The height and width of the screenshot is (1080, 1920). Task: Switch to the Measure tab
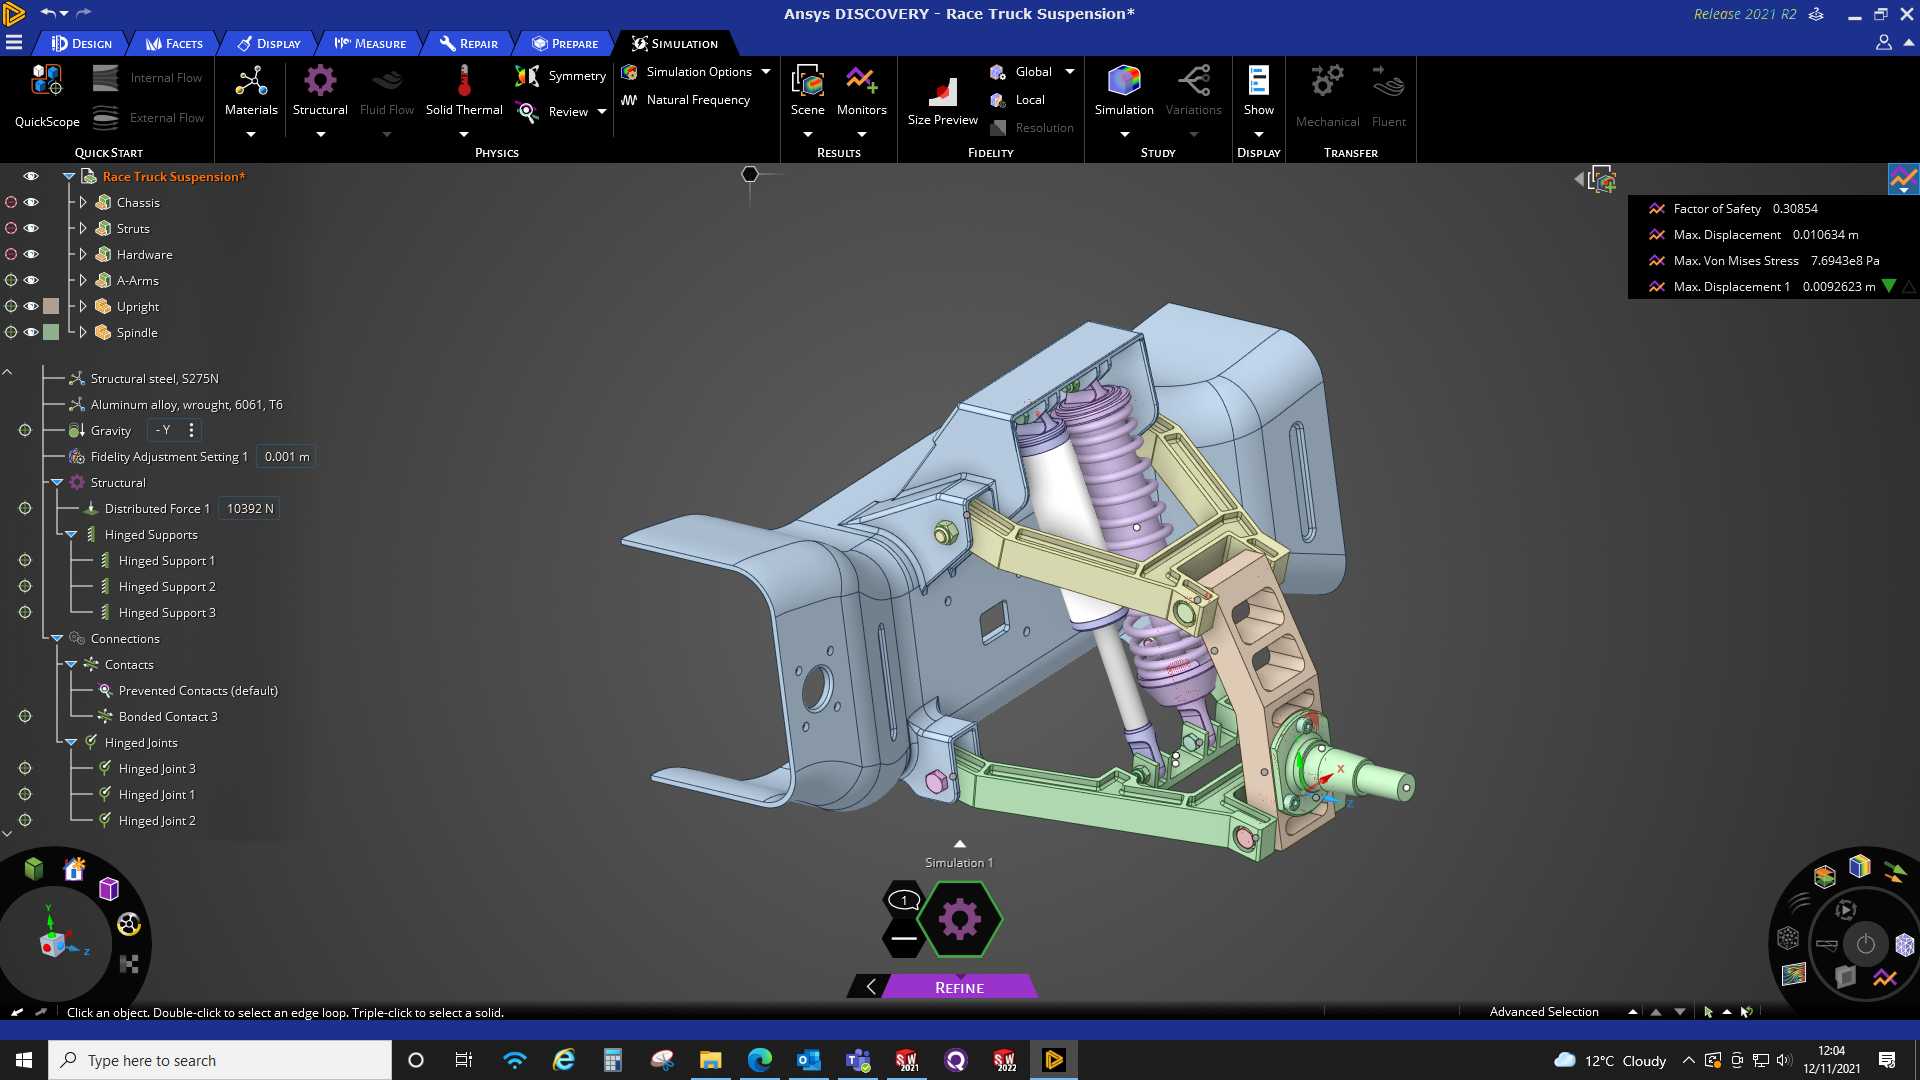click(370, 43)
